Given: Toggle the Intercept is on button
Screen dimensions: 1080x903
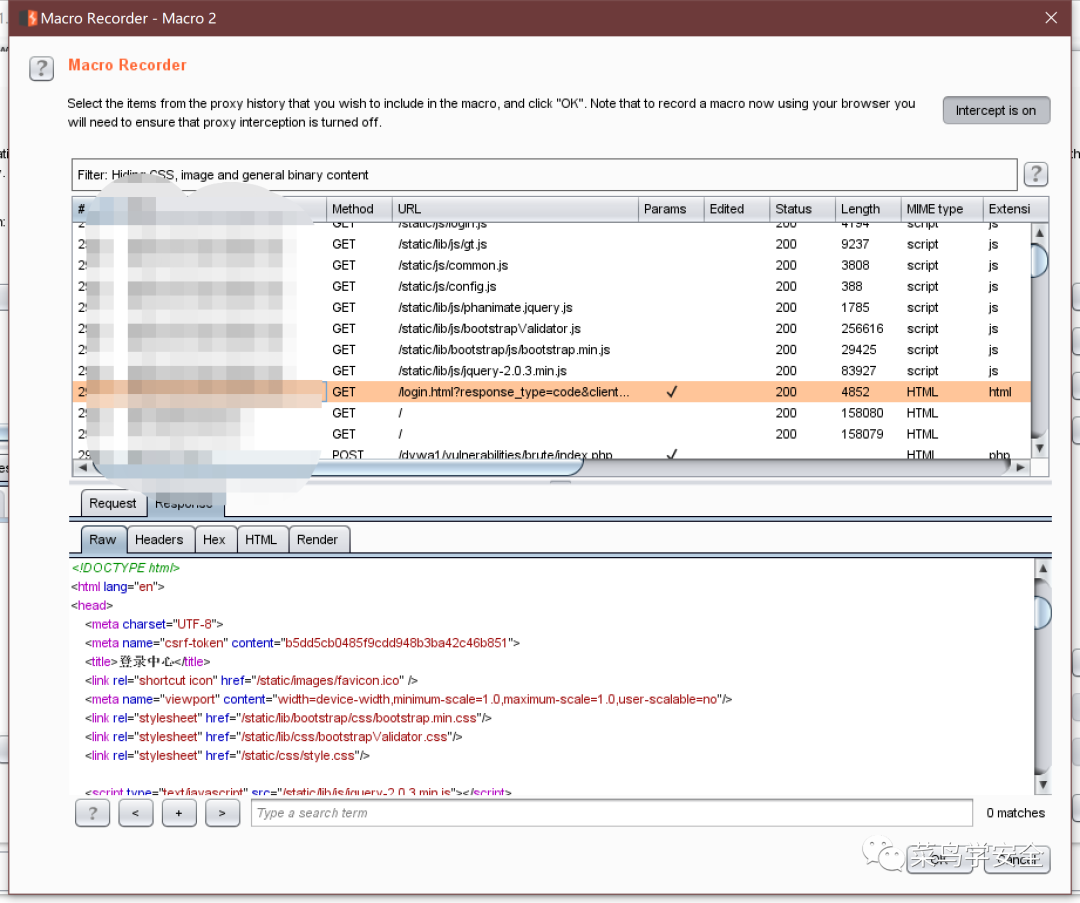Looking at the screenshot, I should pyautogui.click(x=995, y=110).
